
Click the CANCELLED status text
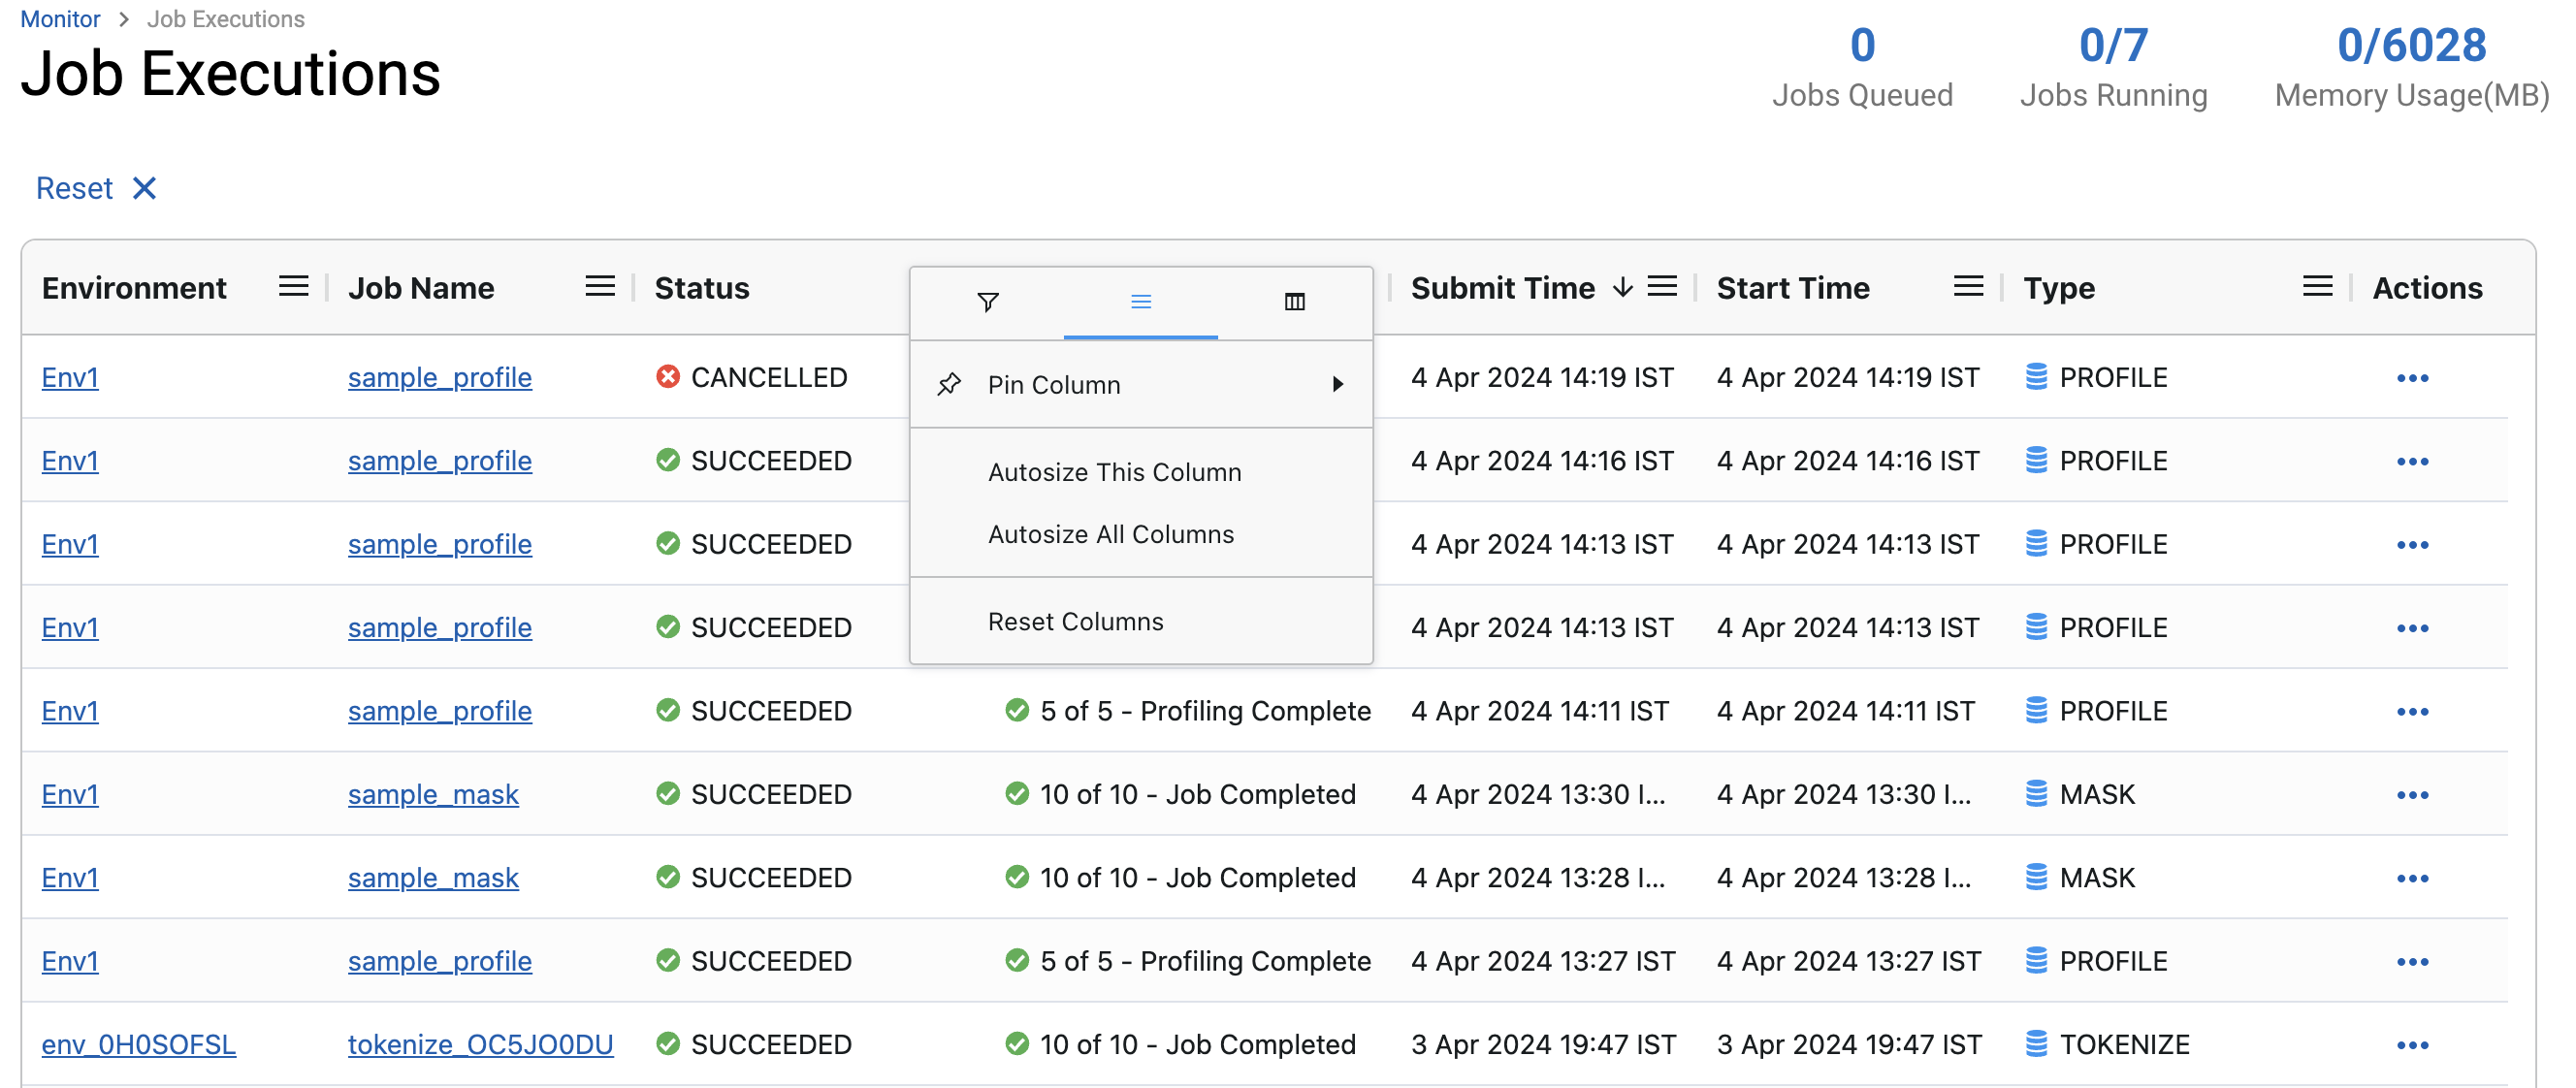pos(768,377)
